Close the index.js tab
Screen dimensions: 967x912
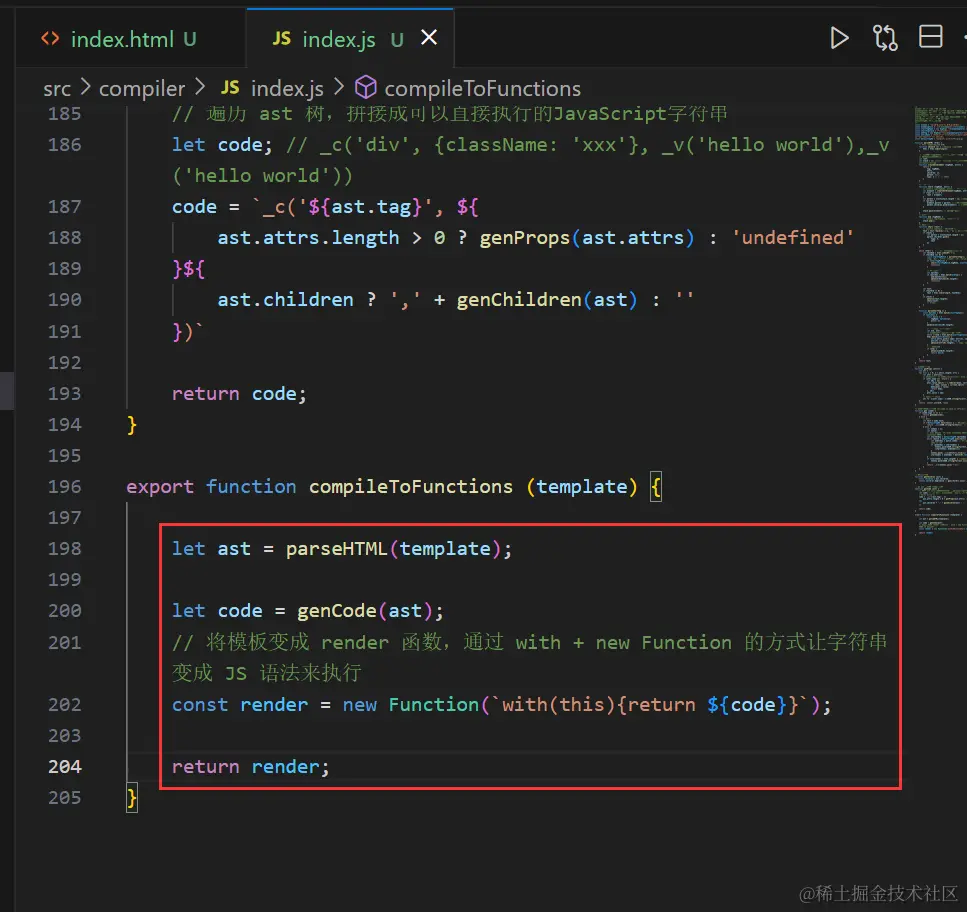(x=429, y=38)
